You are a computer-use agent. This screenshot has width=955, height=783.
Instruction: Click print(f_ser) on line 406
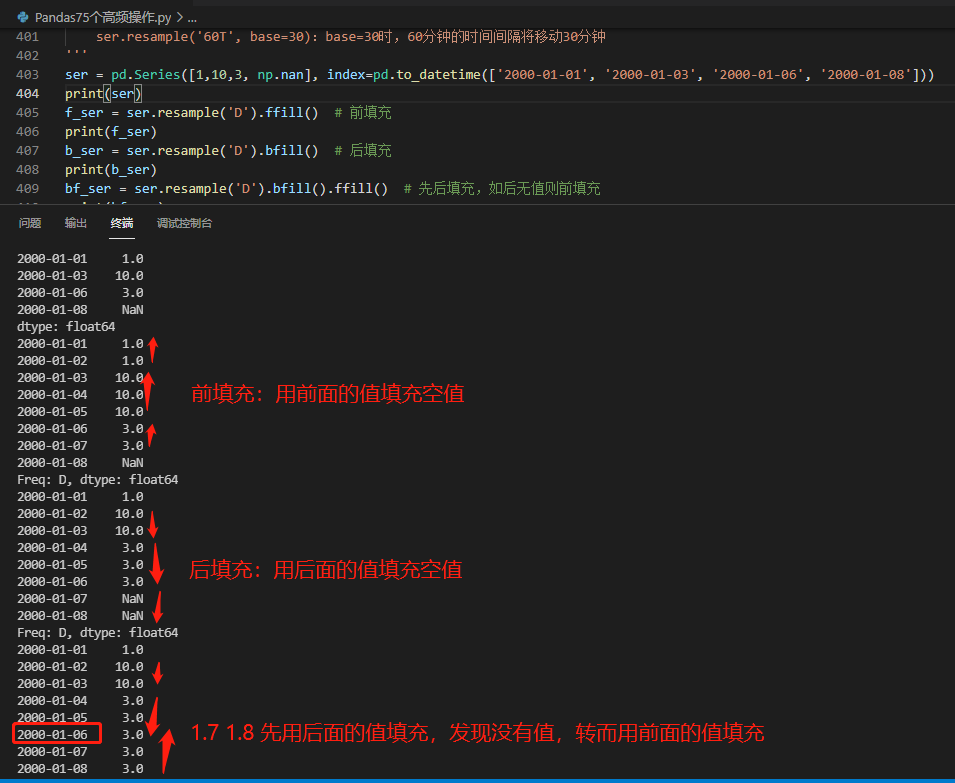111,132
